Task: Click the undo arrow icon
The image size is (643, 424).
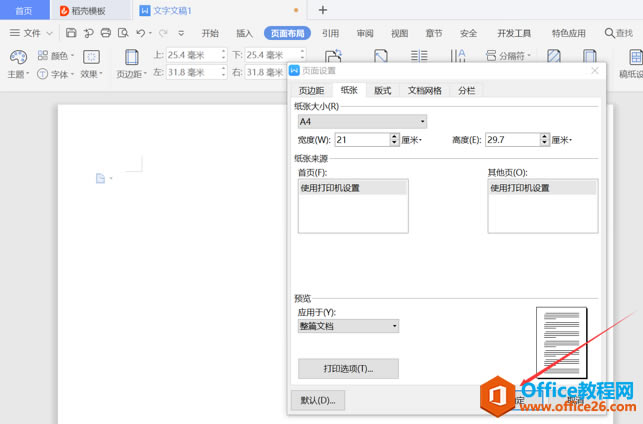Action: pos(140,33)
